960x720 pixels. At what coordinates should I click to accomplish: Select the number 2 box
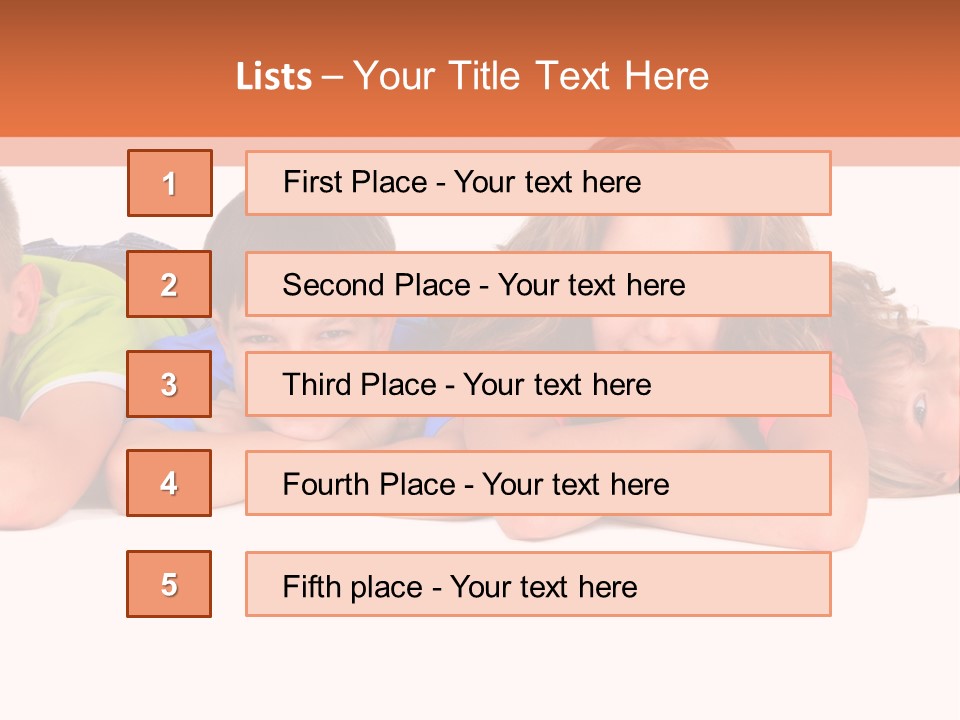click(x=169, y=284)
